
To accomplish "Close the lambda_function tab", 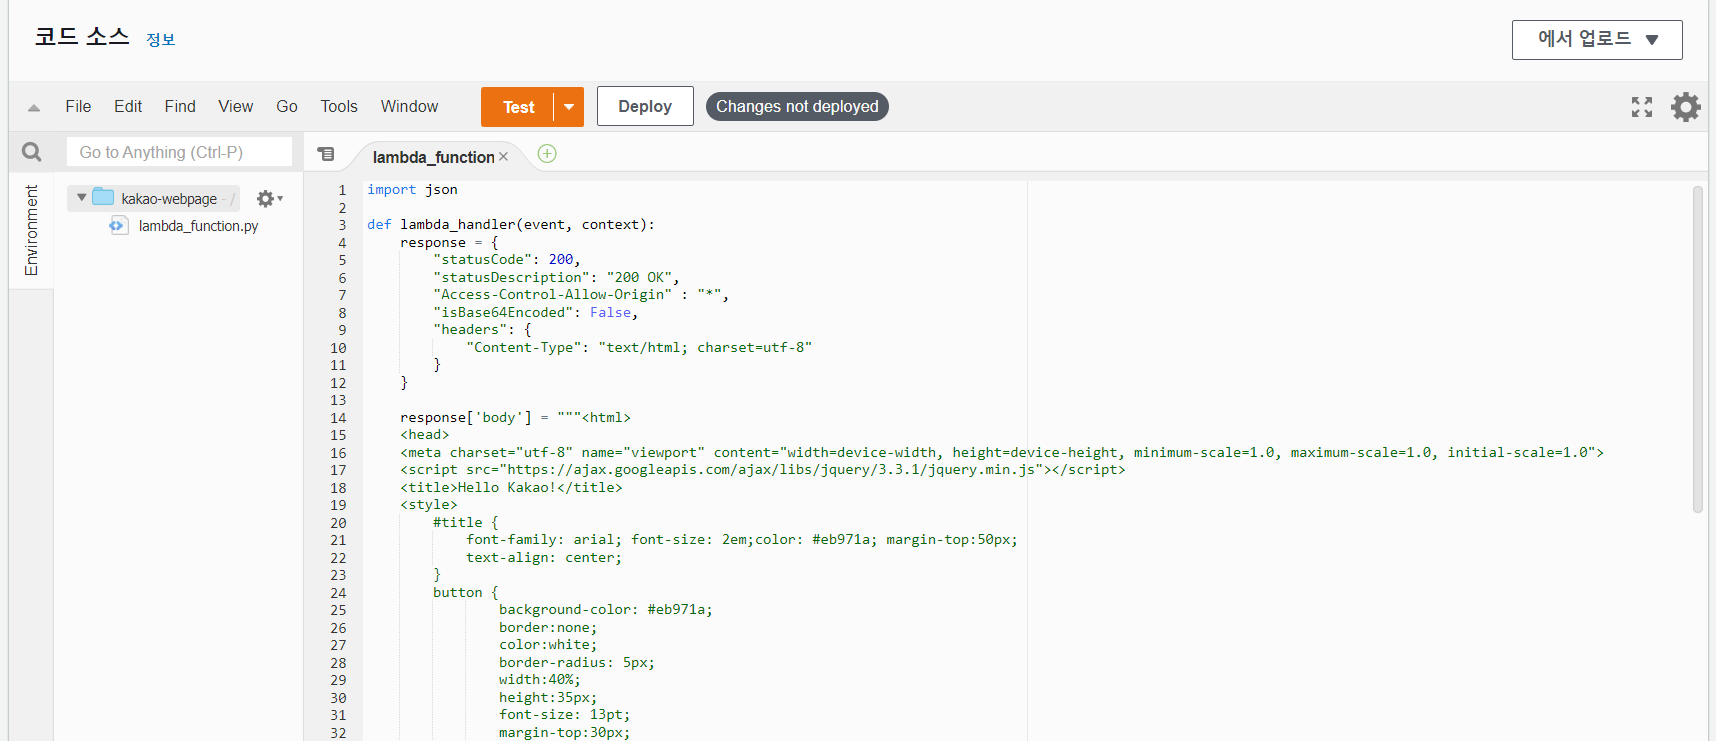I will (504, 157).
